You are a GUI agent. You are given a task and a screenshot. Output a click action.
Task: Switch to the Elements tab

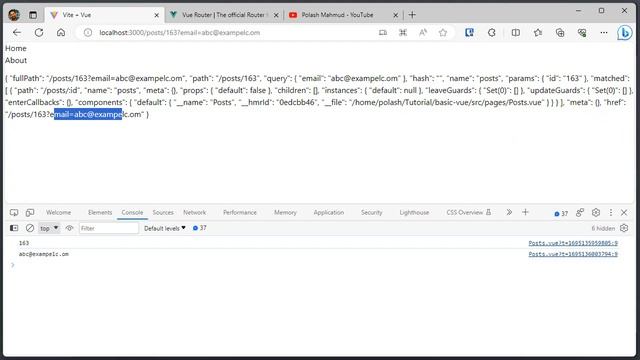(x=100, y=213)
